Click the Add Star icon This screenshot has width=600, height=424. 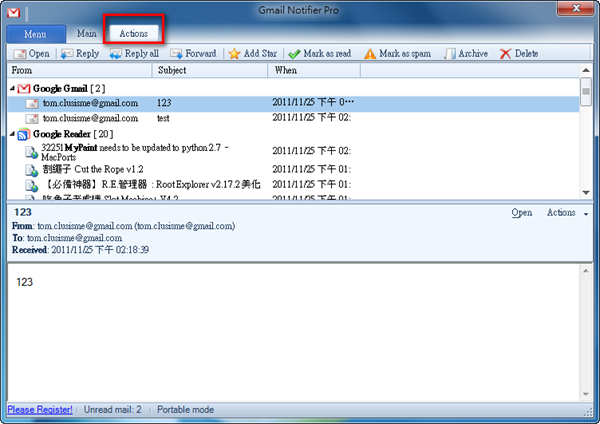[x=234, y=54]
